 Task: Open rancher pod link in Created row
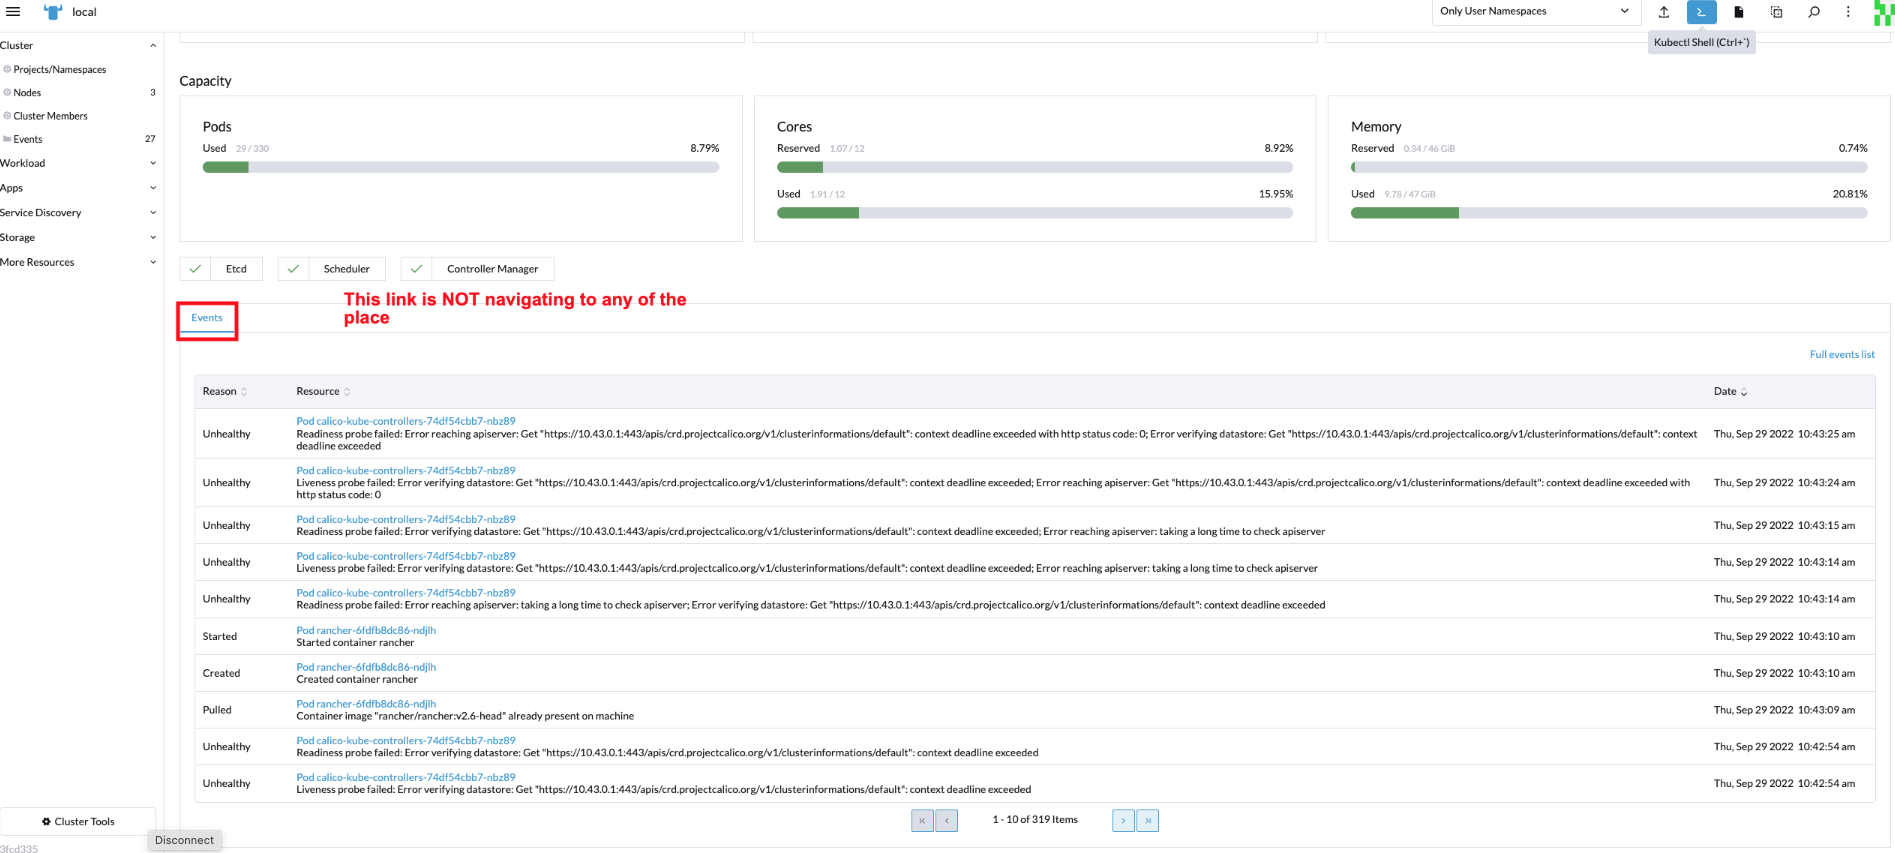point(366,668)
